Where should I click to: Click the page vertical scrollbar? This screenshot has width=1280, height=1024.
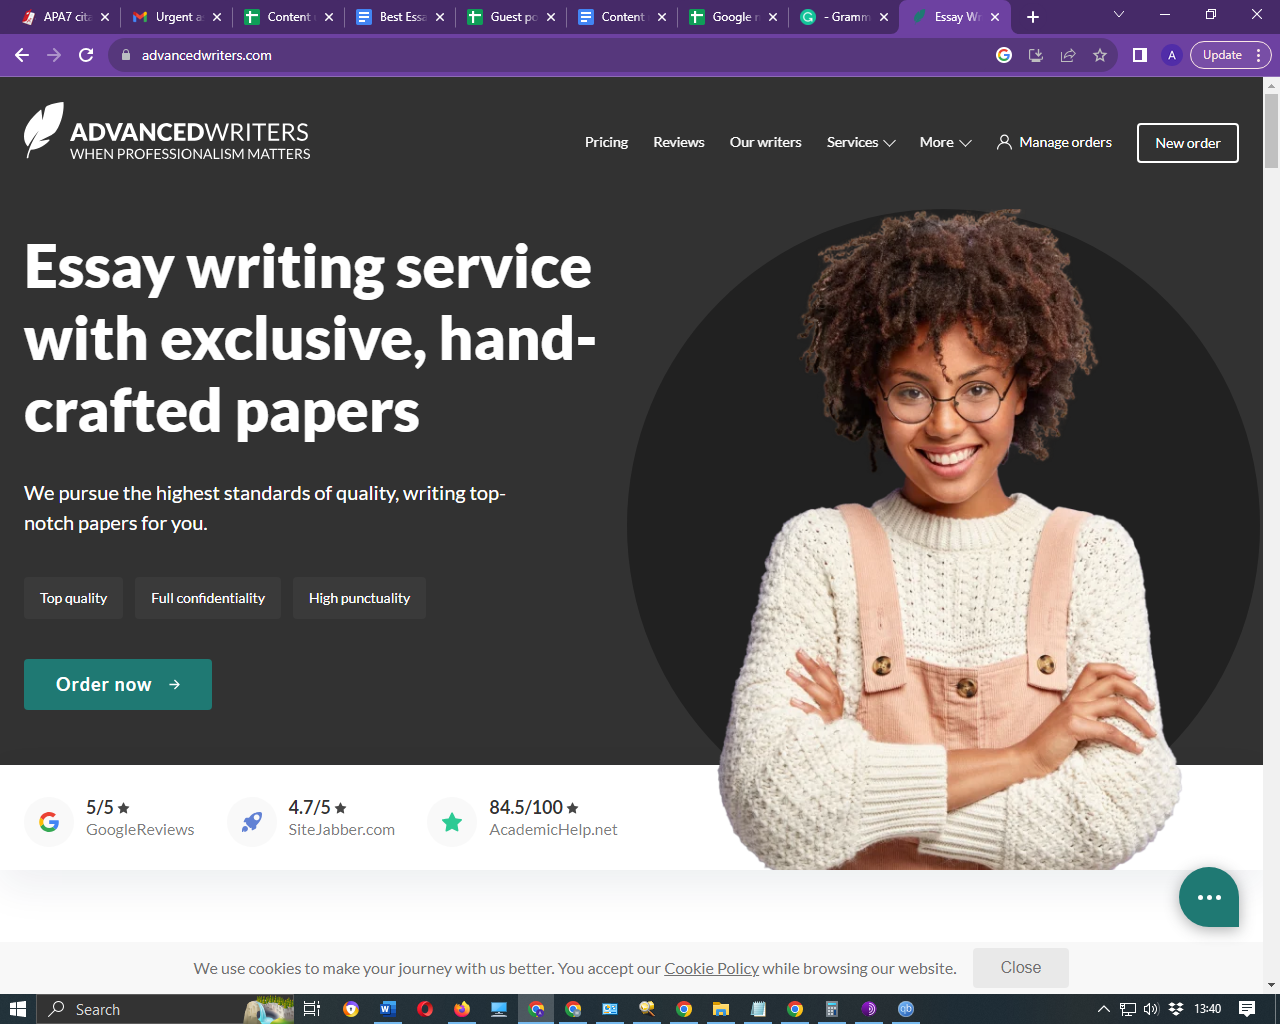coord(1272,535)
